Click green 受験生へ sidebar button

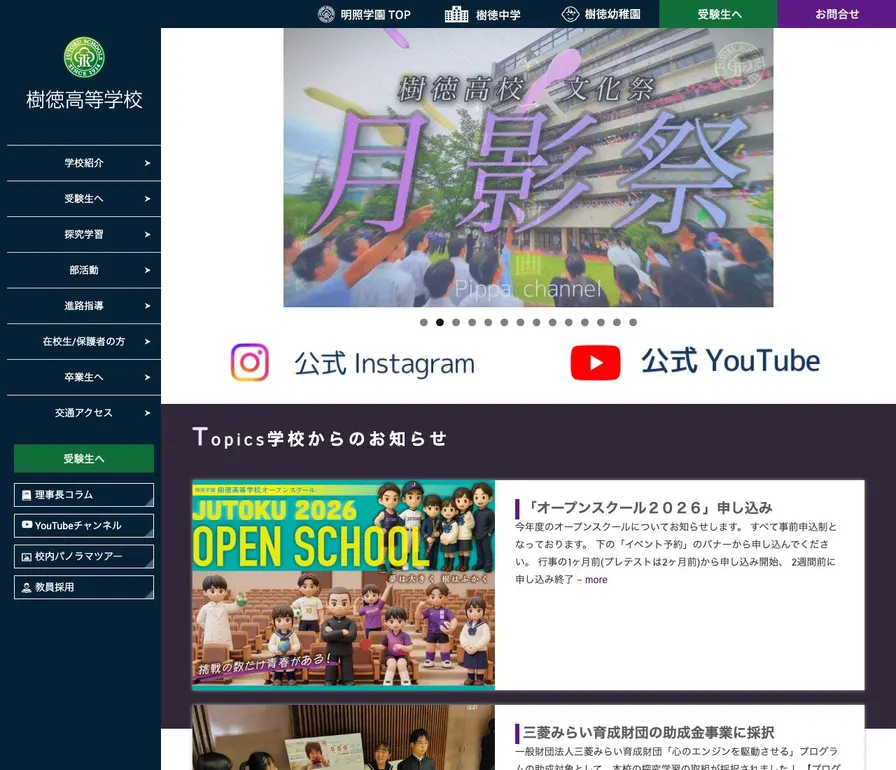tap(84, 459)
